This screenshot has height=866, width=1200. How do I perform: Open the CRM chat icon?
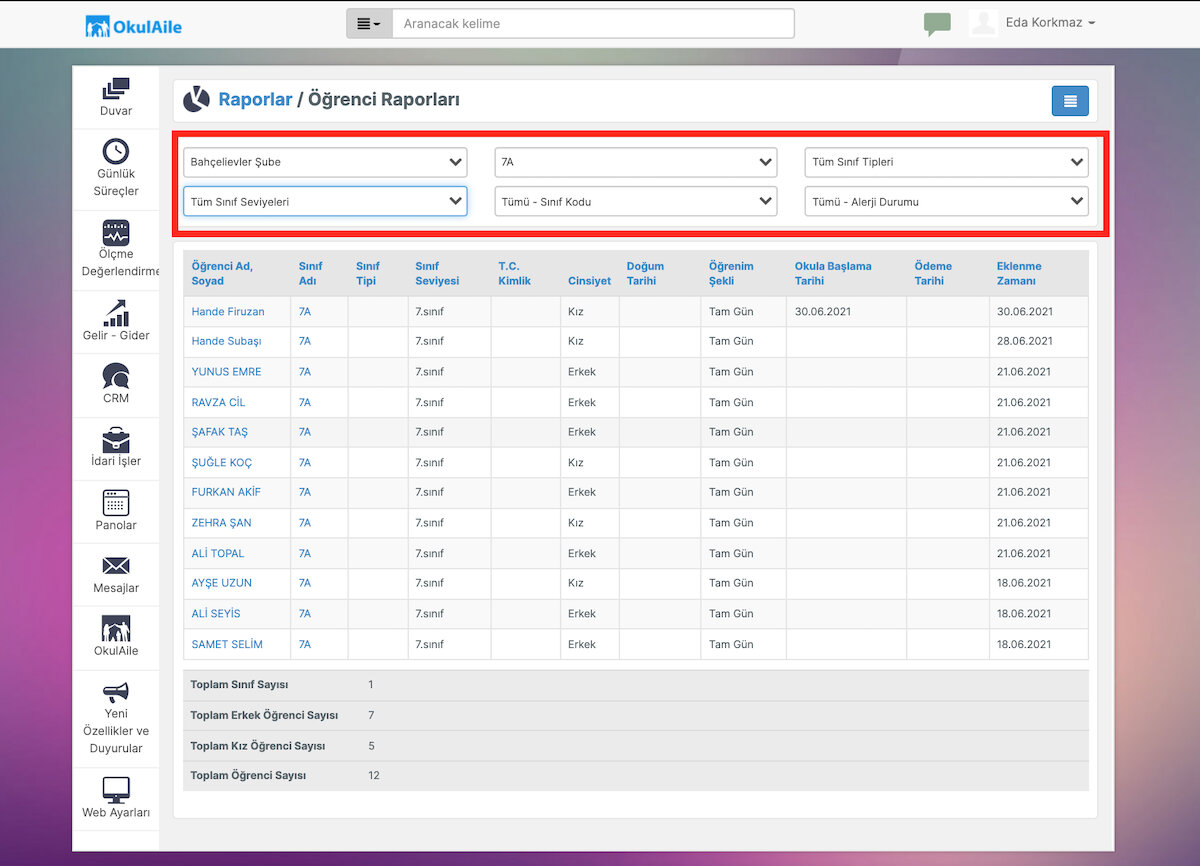coord(116,376)
